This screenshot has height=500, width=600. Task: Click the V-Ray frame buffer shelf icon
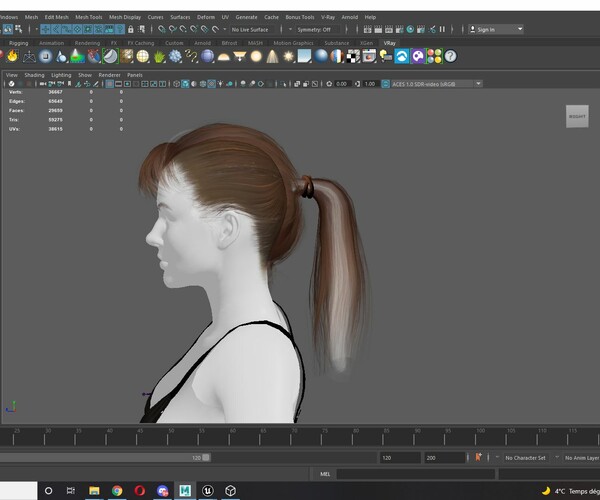[369, 56]
